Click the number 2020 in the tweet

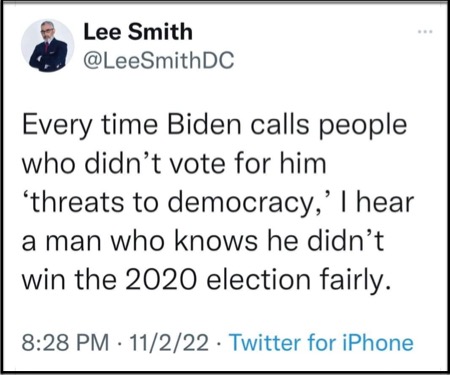tap(160, 279)
